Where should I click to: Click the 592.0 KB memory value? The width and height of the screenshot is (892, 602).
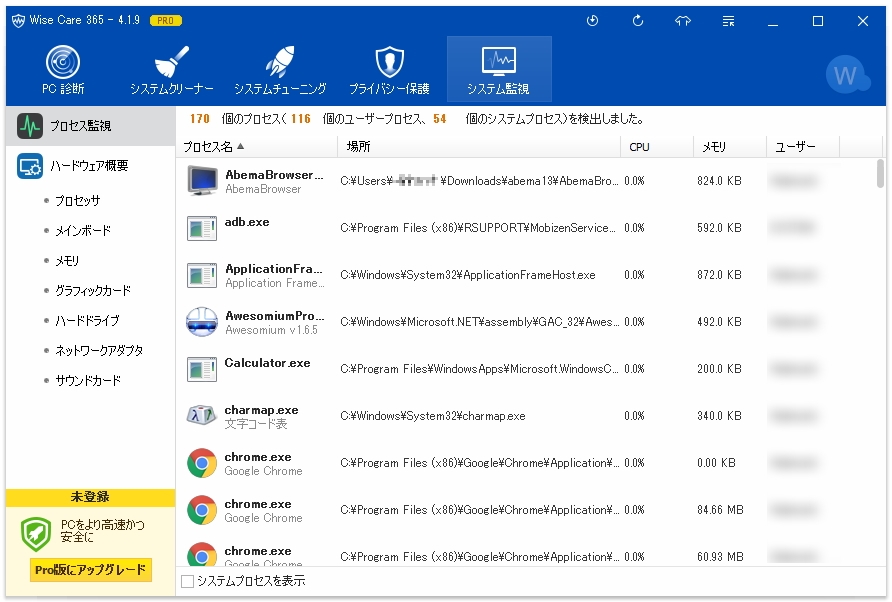tap(719, 228)
